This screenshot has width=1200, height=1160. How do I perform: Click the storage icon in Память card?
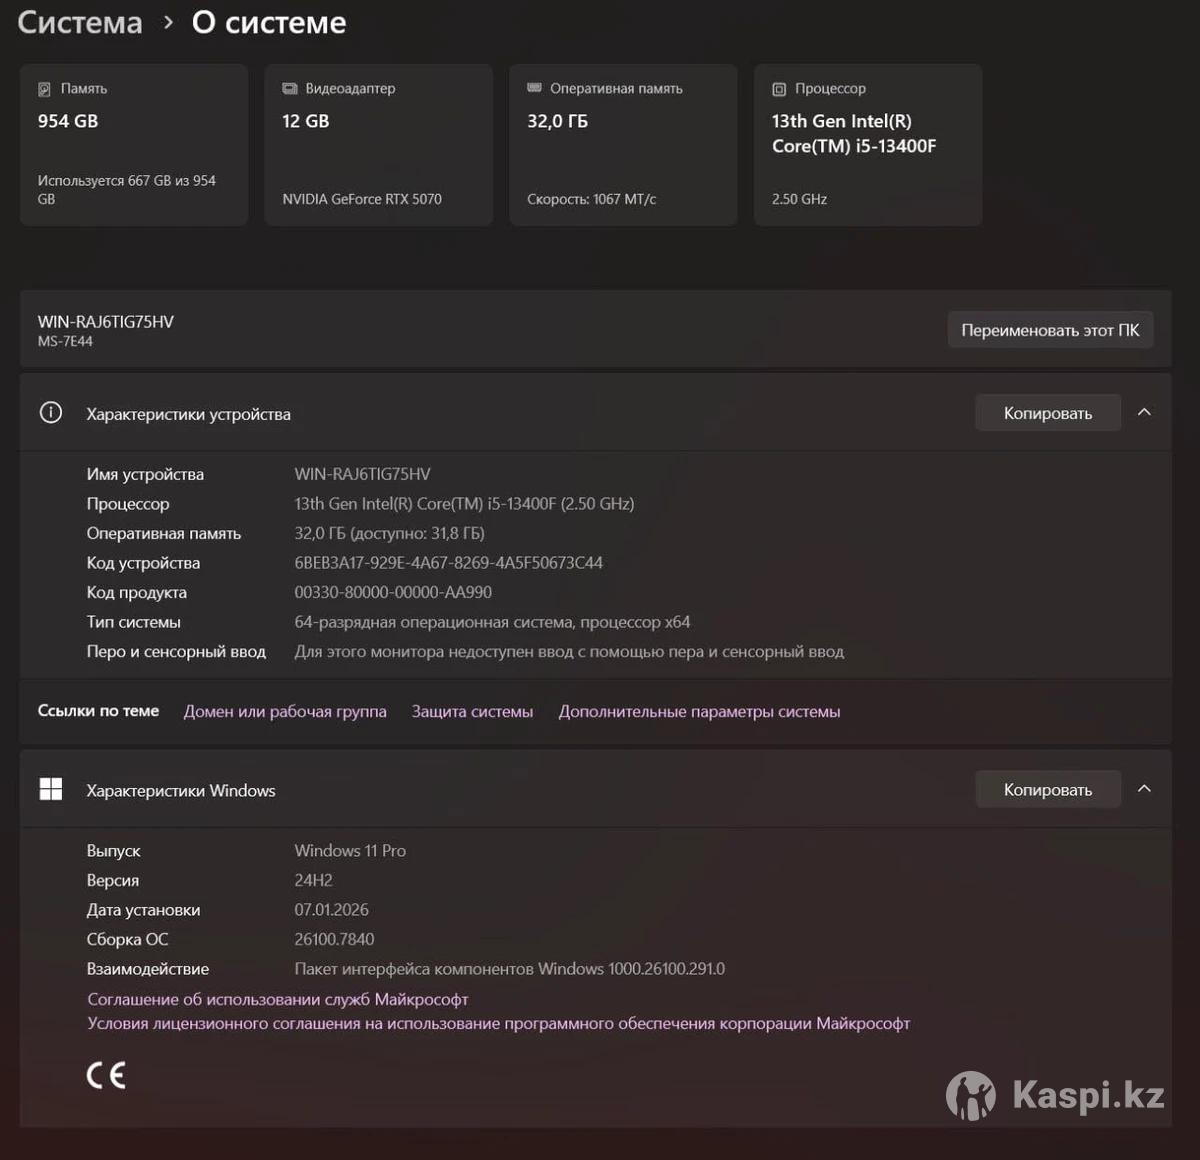click(44, 89)
